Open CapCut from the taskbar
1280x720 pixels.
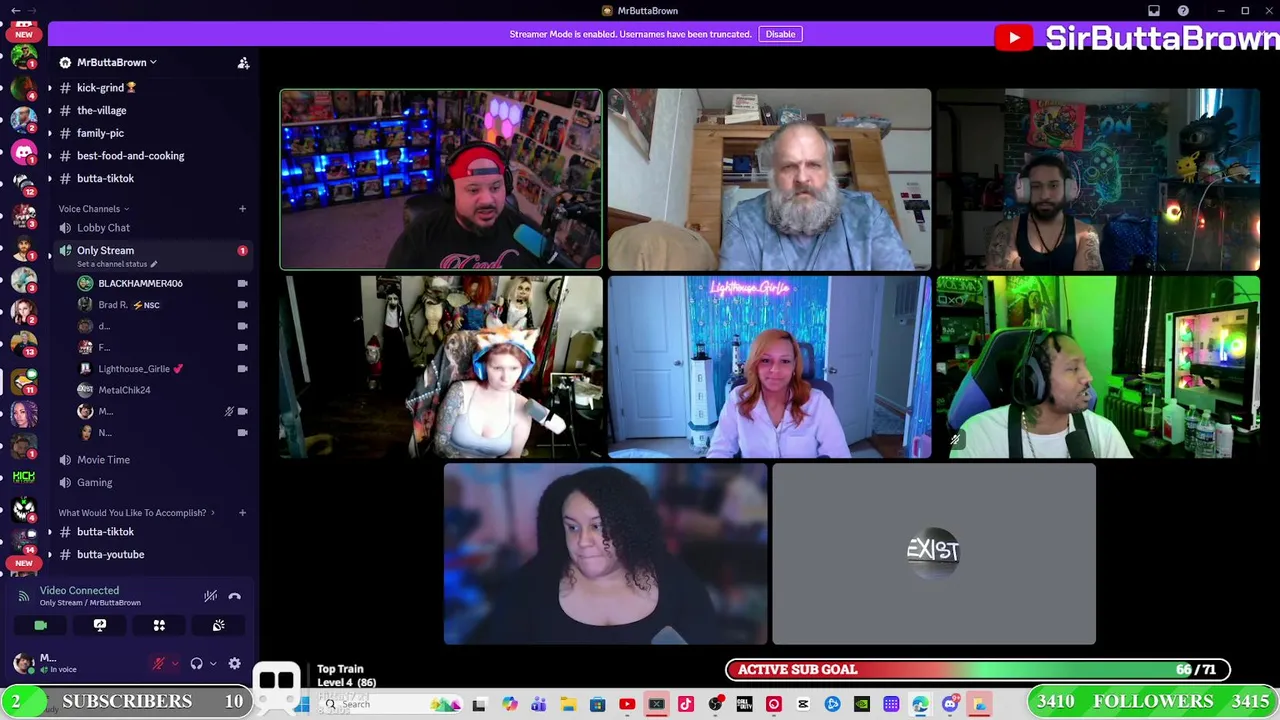click(x=803, y=705)
